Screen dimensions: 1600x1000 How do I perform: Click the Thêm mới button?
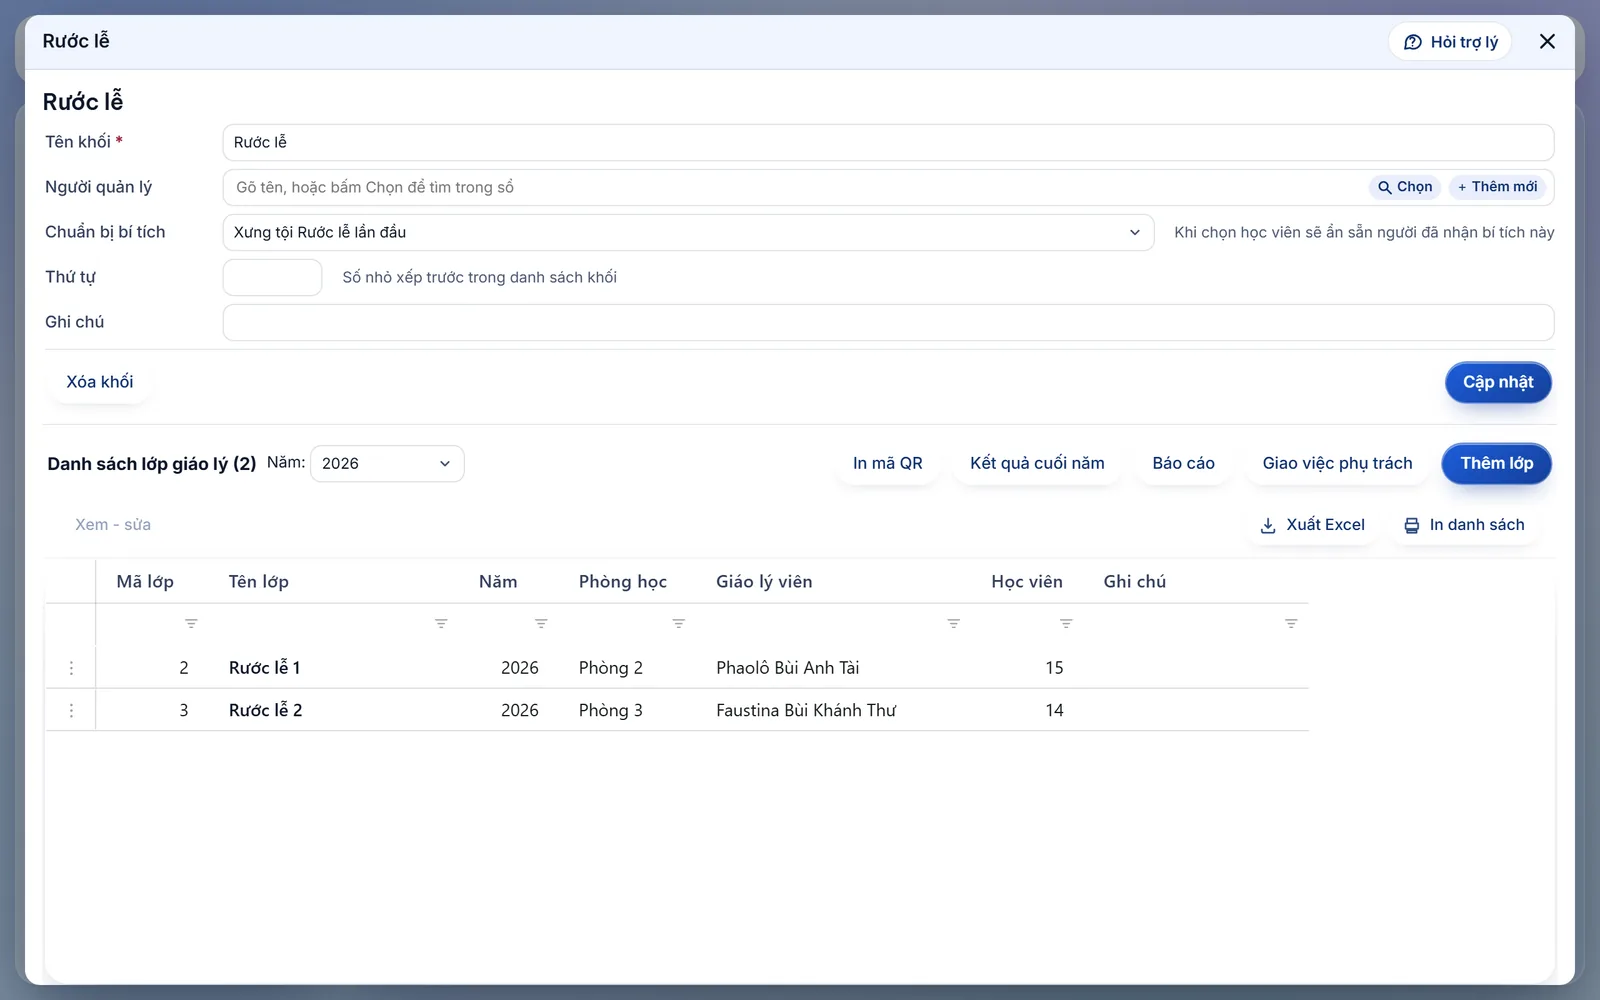coord(1497,187)
